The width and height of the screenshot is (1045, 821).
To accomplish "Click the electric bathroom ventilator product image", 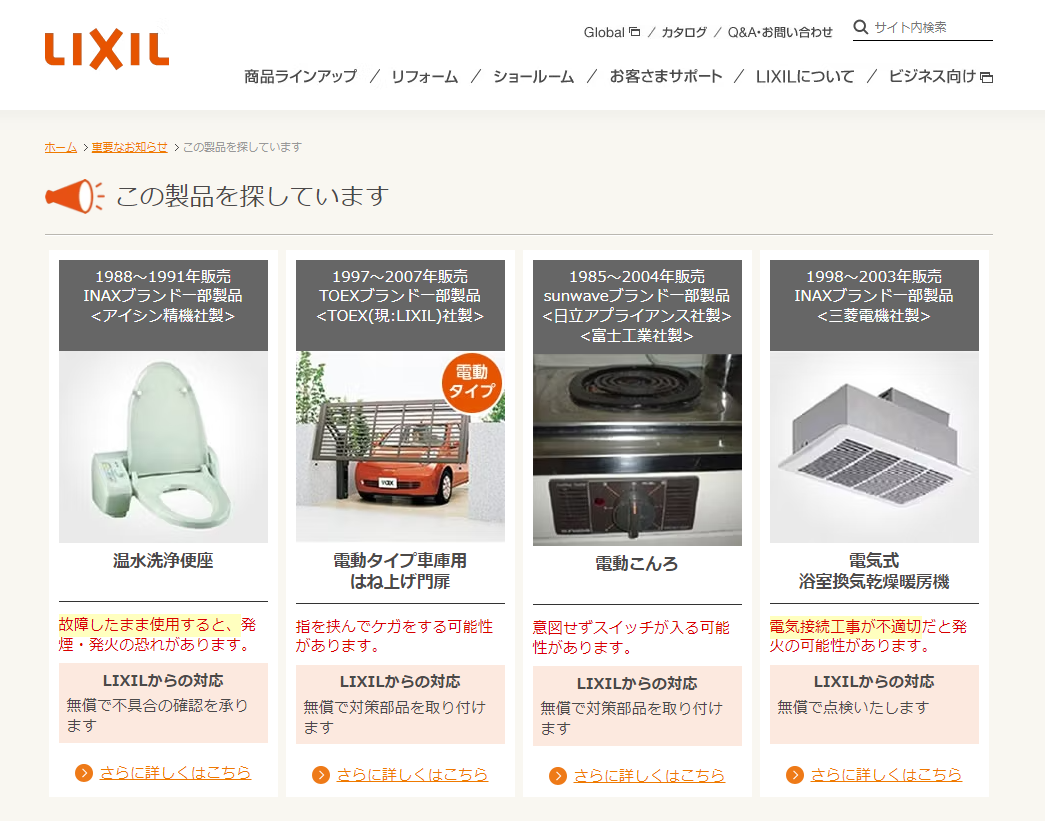I will pos(874,447).
